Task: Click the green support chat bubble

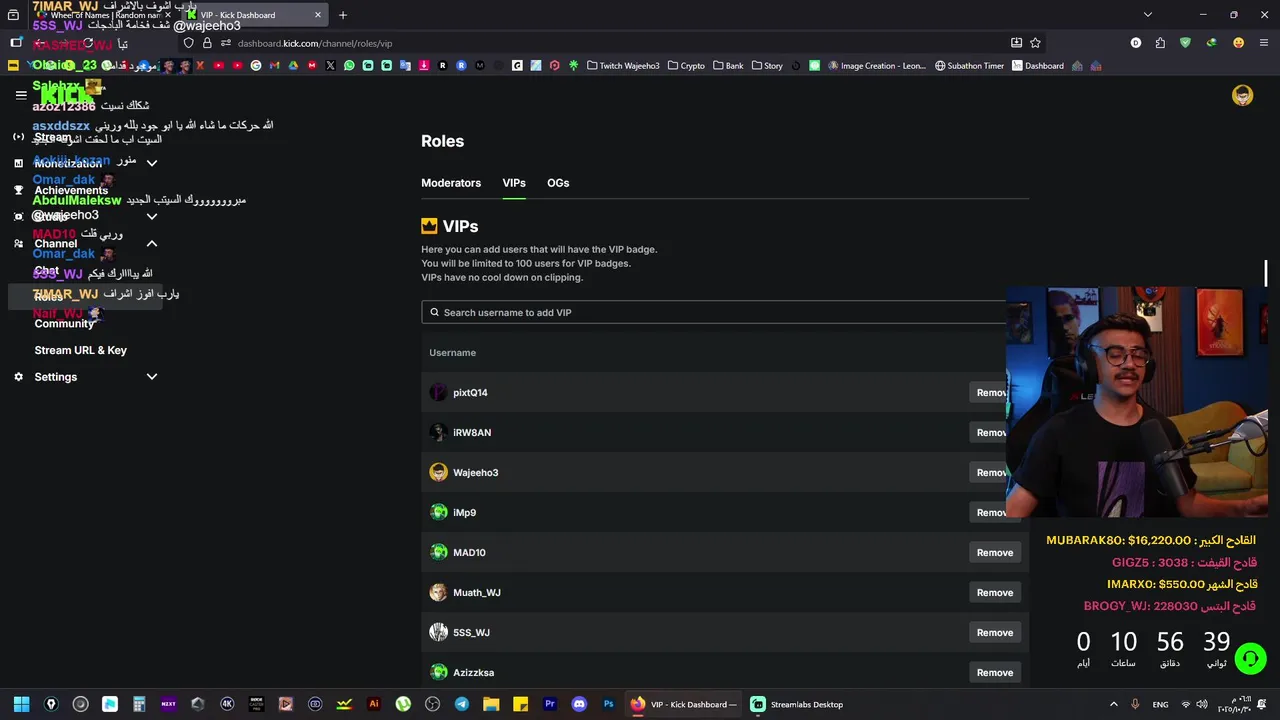Action: 1250,658
